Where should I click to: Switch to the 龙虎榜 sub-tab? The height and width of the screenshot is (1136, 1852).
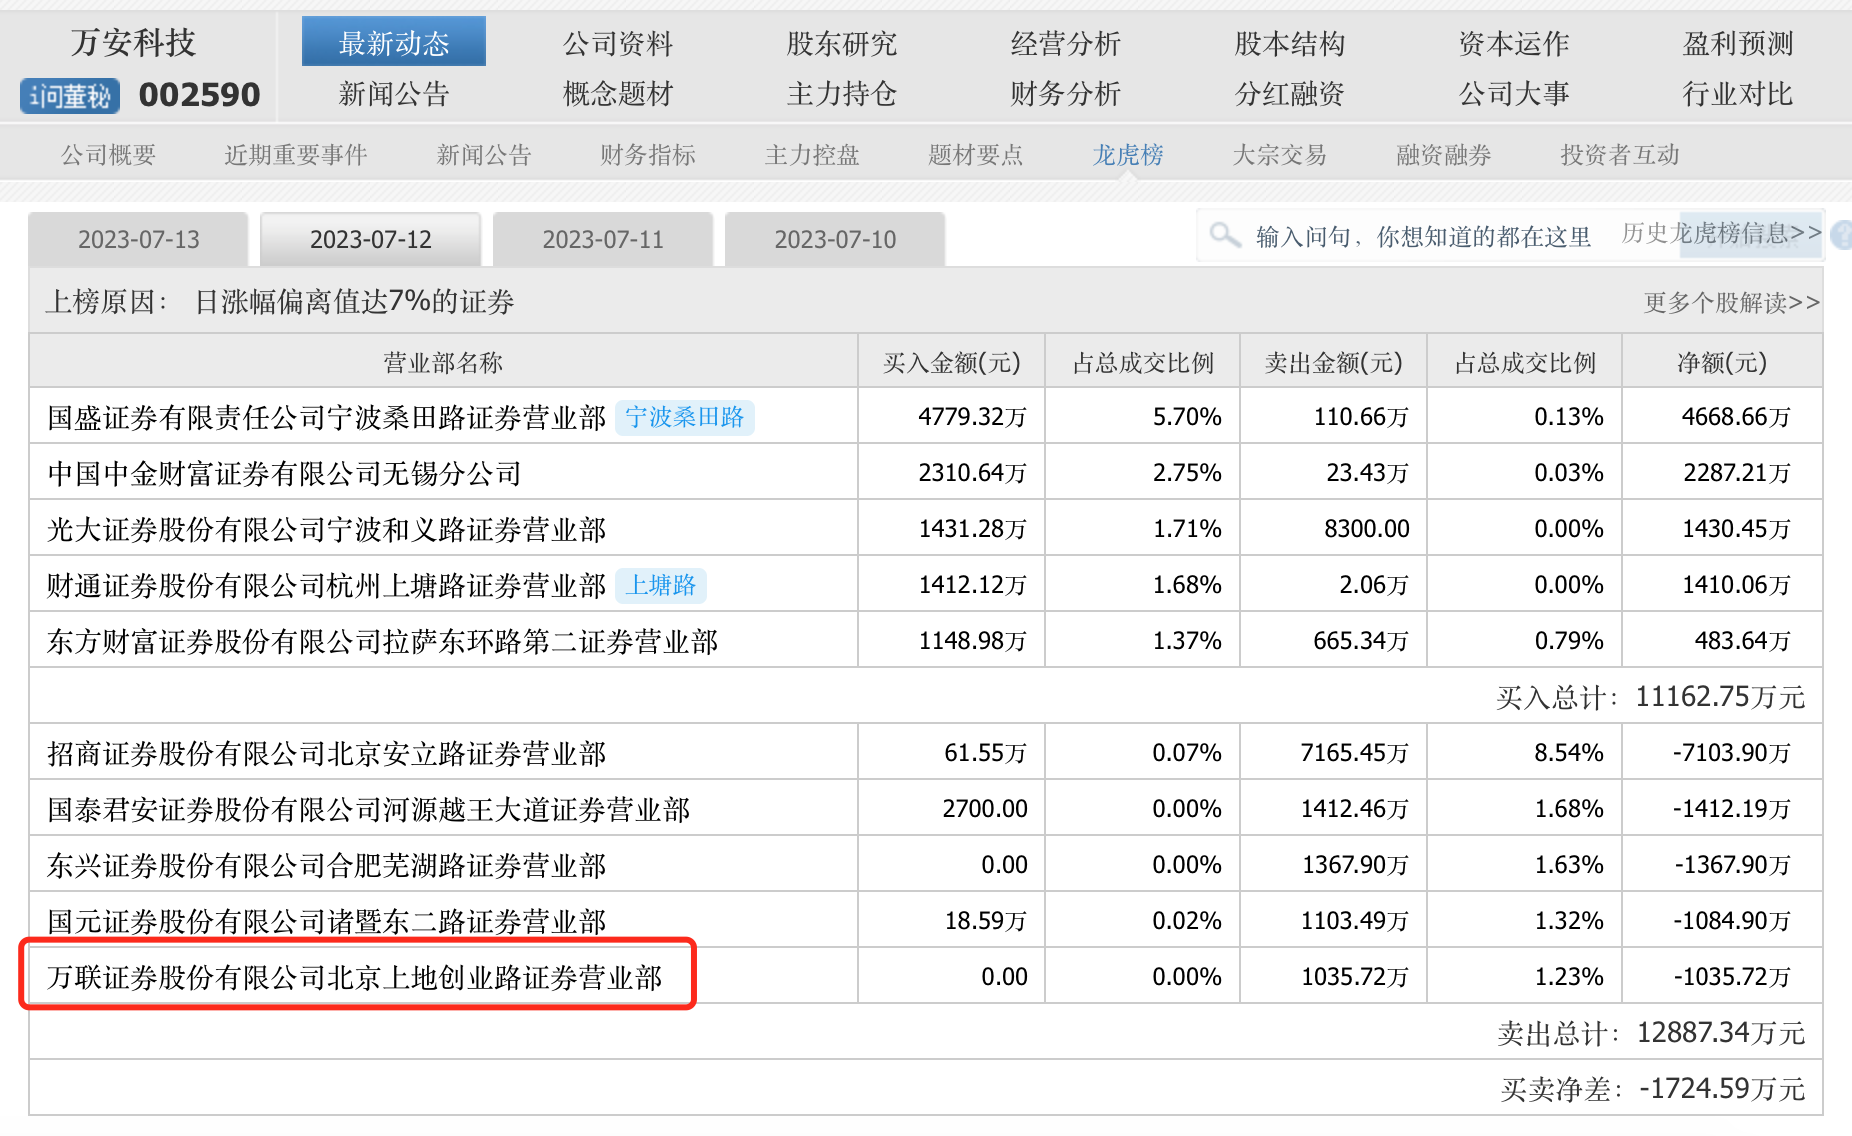1128,155
